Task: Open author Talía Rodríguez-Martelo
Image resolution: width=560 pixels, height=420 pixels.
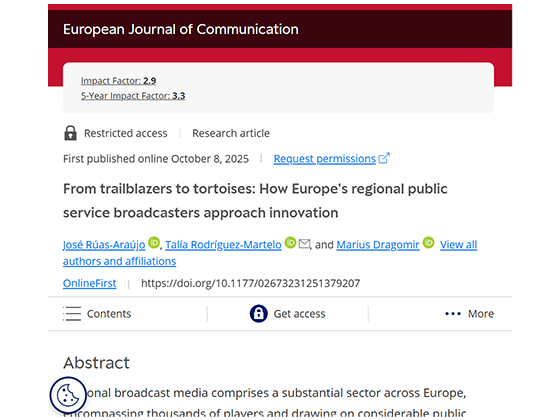Action: click(x=223, y=245)
